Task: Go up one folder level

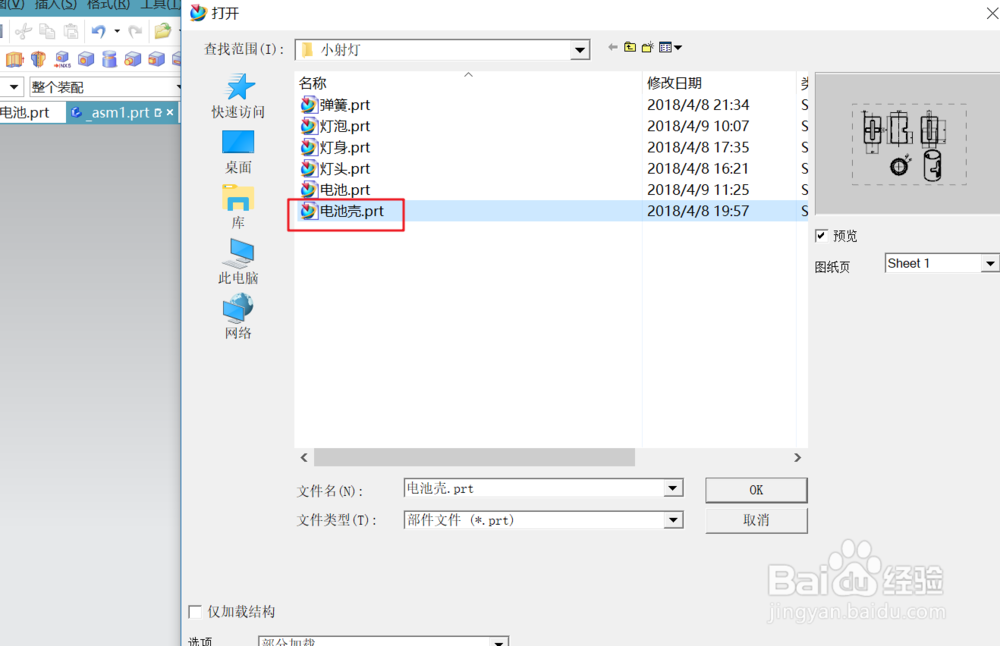Action: pyautogui.click(x=630, y=47)
